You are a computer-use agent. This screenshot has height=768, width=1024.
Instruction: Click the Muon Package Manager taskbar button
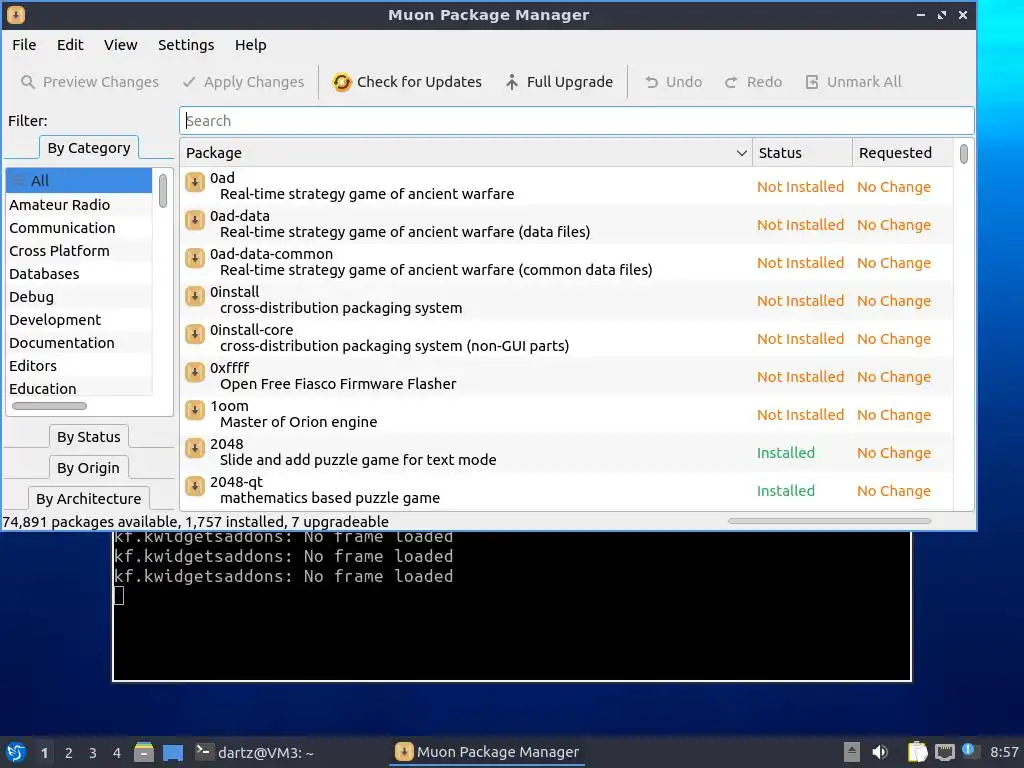click(x=487, y=752)
